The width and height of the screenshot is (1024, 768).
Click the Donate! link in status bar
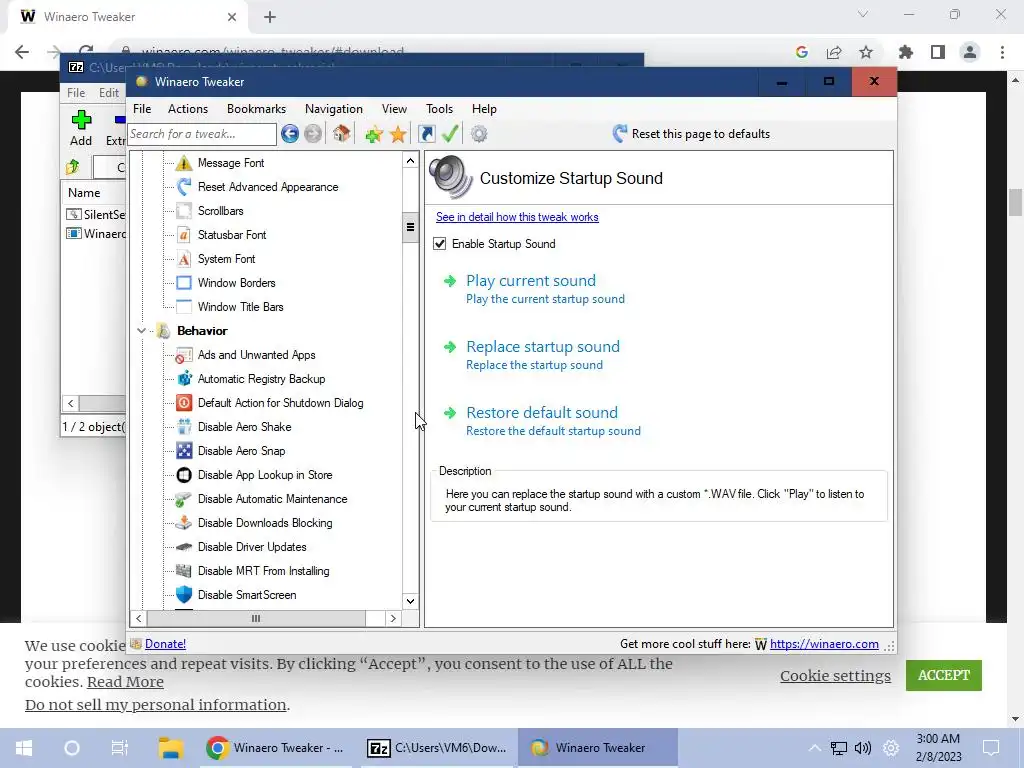(165, 644)
